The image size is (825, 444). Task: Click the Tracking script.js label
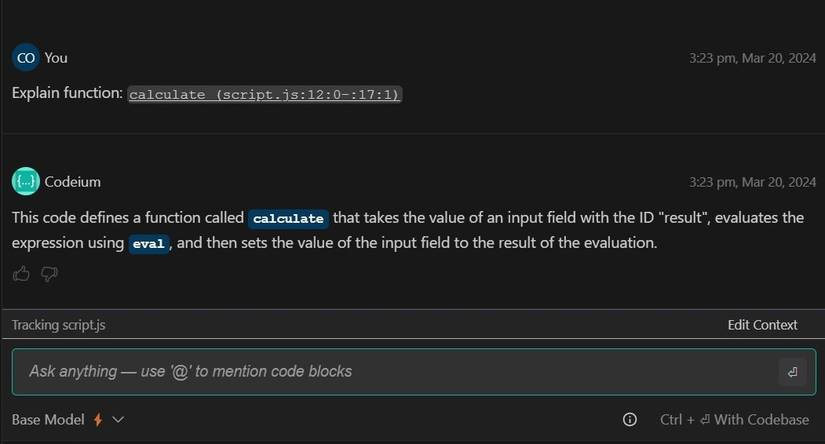(59, 325)
